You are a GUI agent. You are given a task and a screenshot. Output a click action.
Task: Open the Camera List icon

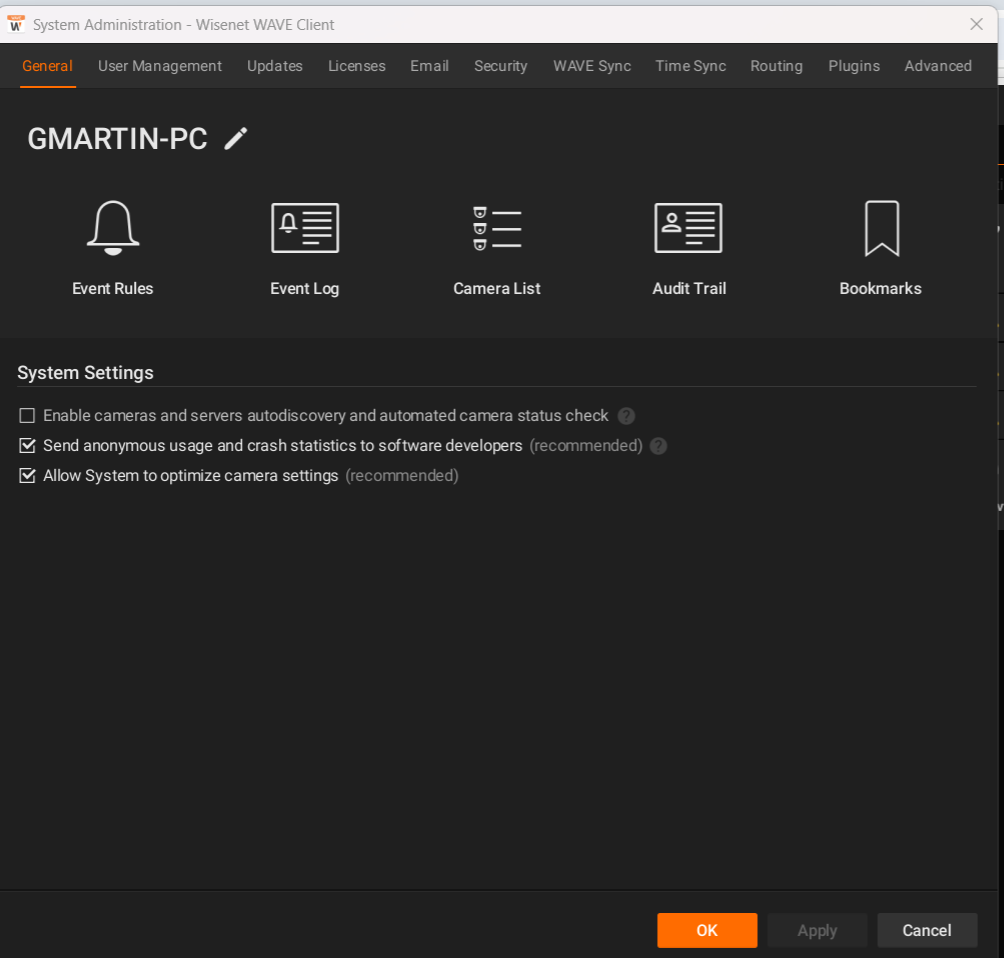coord(497,228)
